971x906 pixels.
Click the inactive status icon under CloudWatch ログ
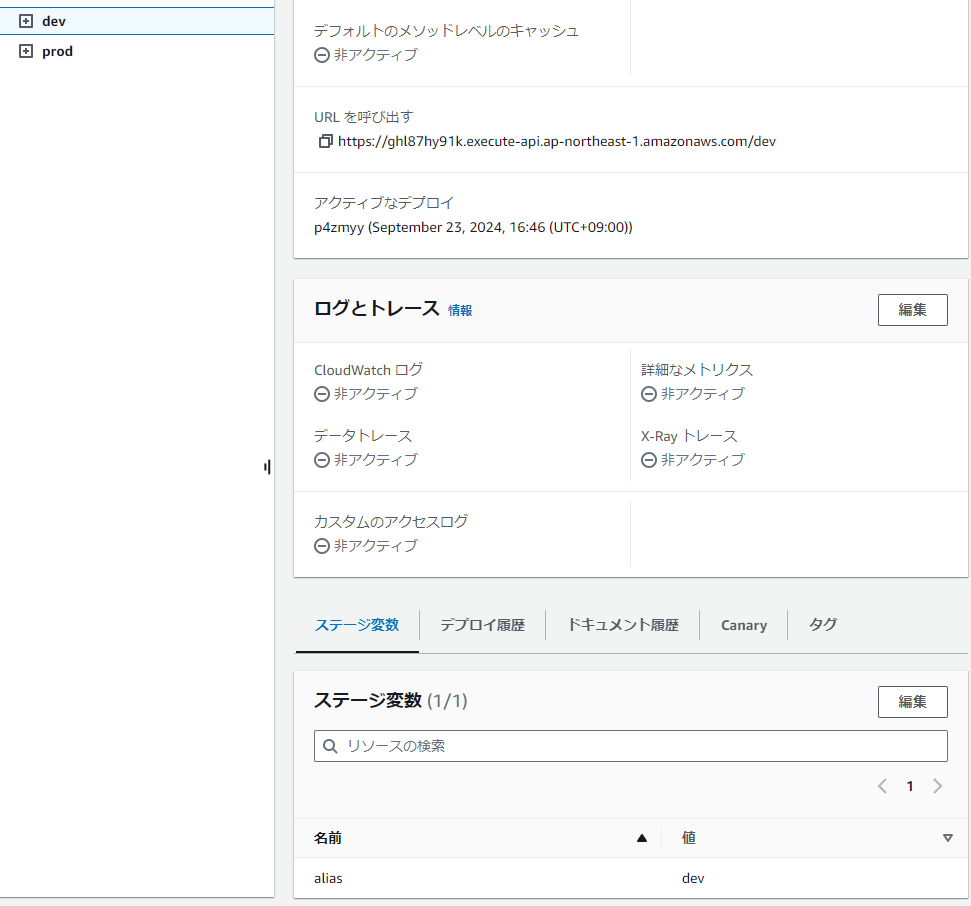click(321, 394)
